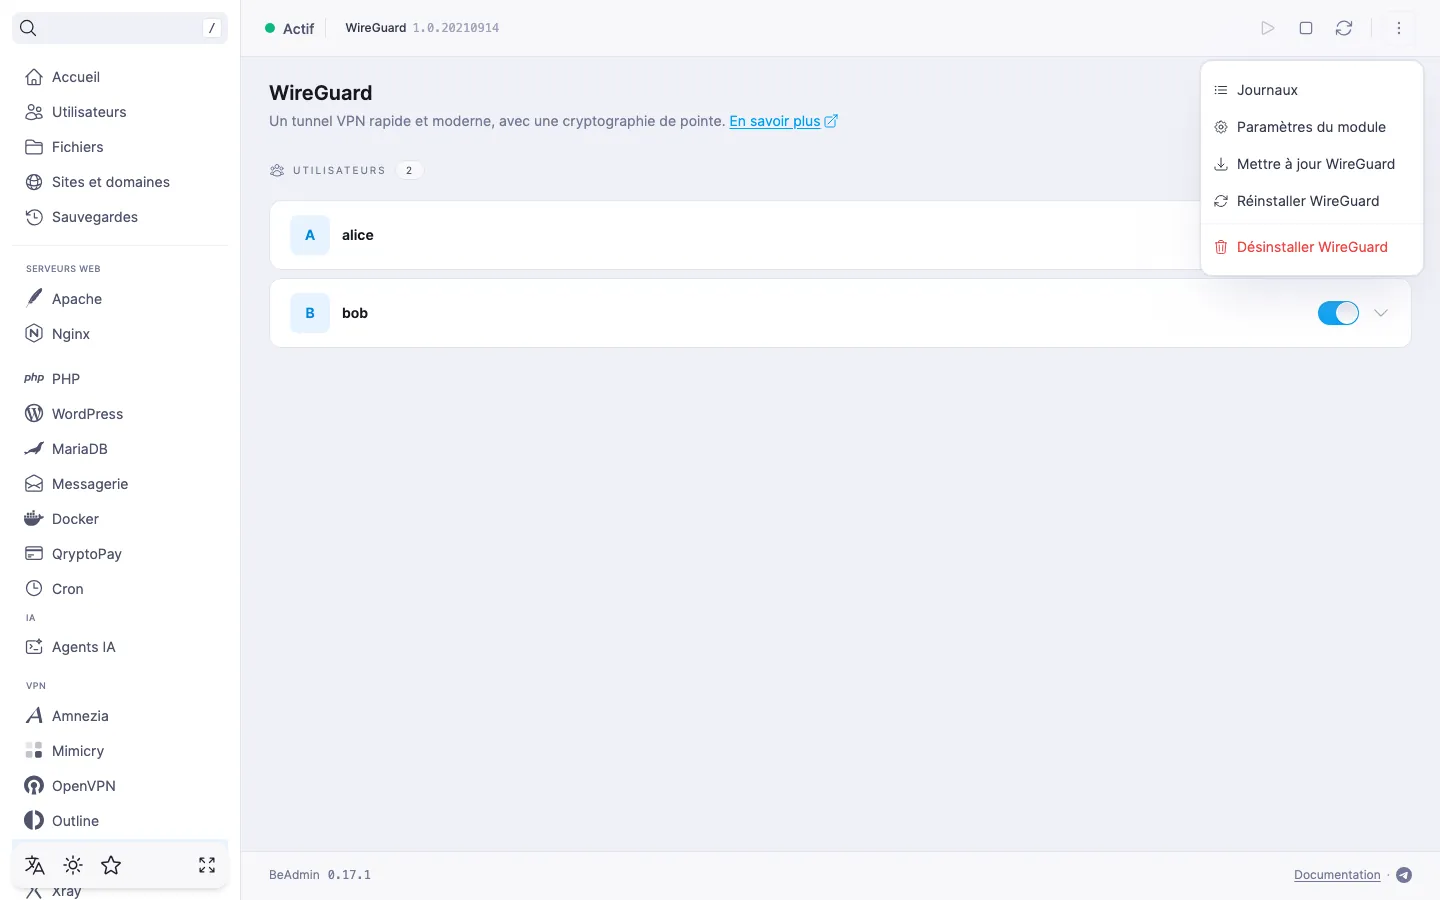Open Paramètres du module menu entry
The height and width of the screenshot is (900, 1440).
coord(1312,127)
